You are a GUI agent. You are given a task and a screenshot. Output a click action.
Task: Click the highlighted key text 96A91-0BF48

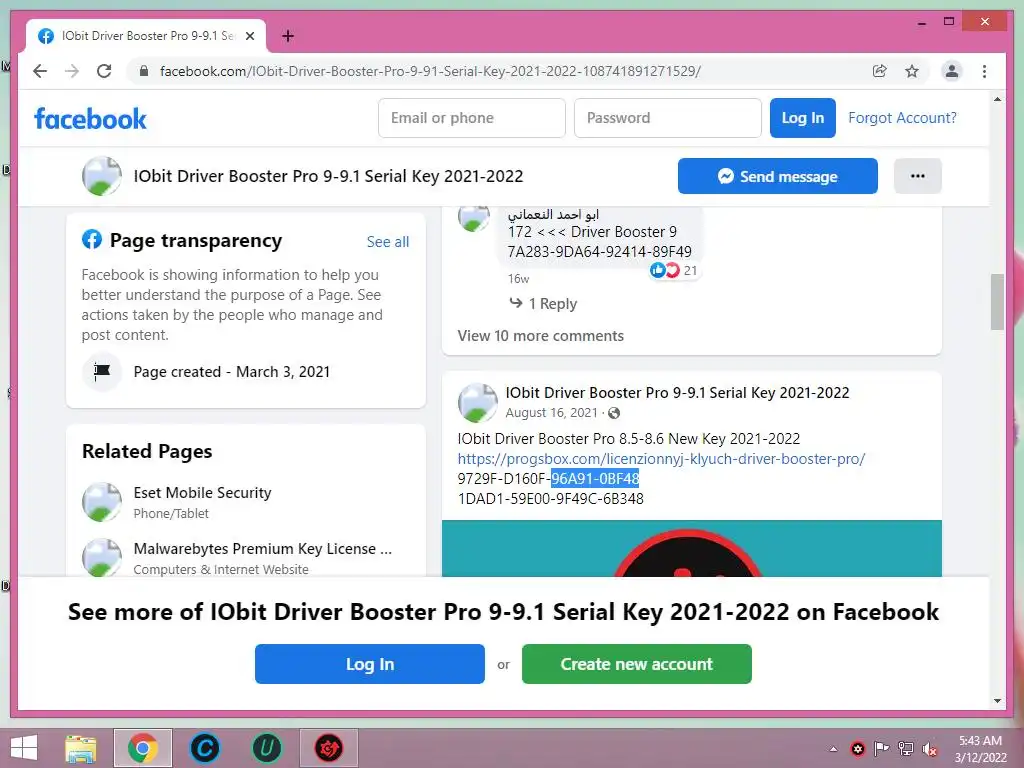click(595, 479)
